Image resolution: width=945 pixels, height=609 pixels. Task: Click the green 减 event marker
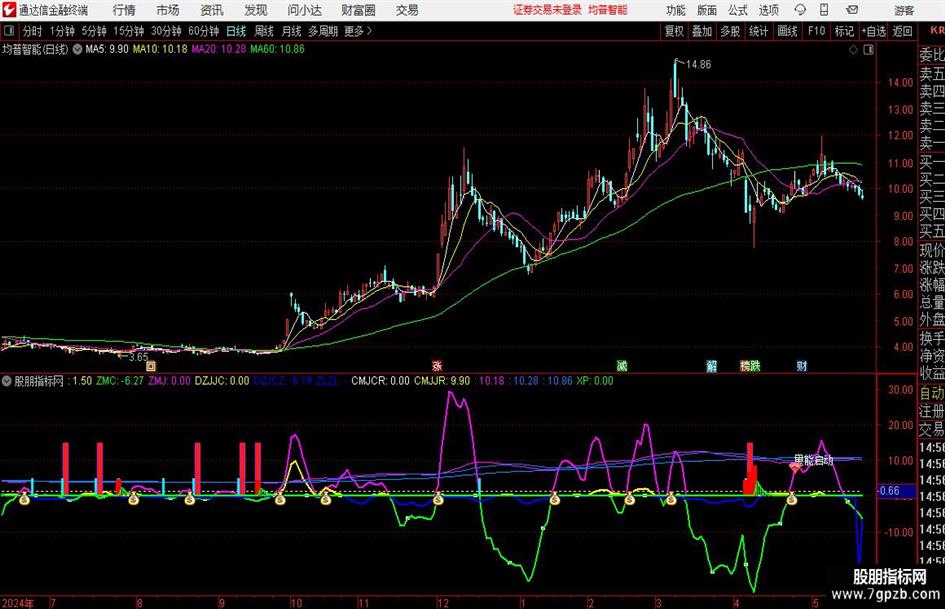621,365
